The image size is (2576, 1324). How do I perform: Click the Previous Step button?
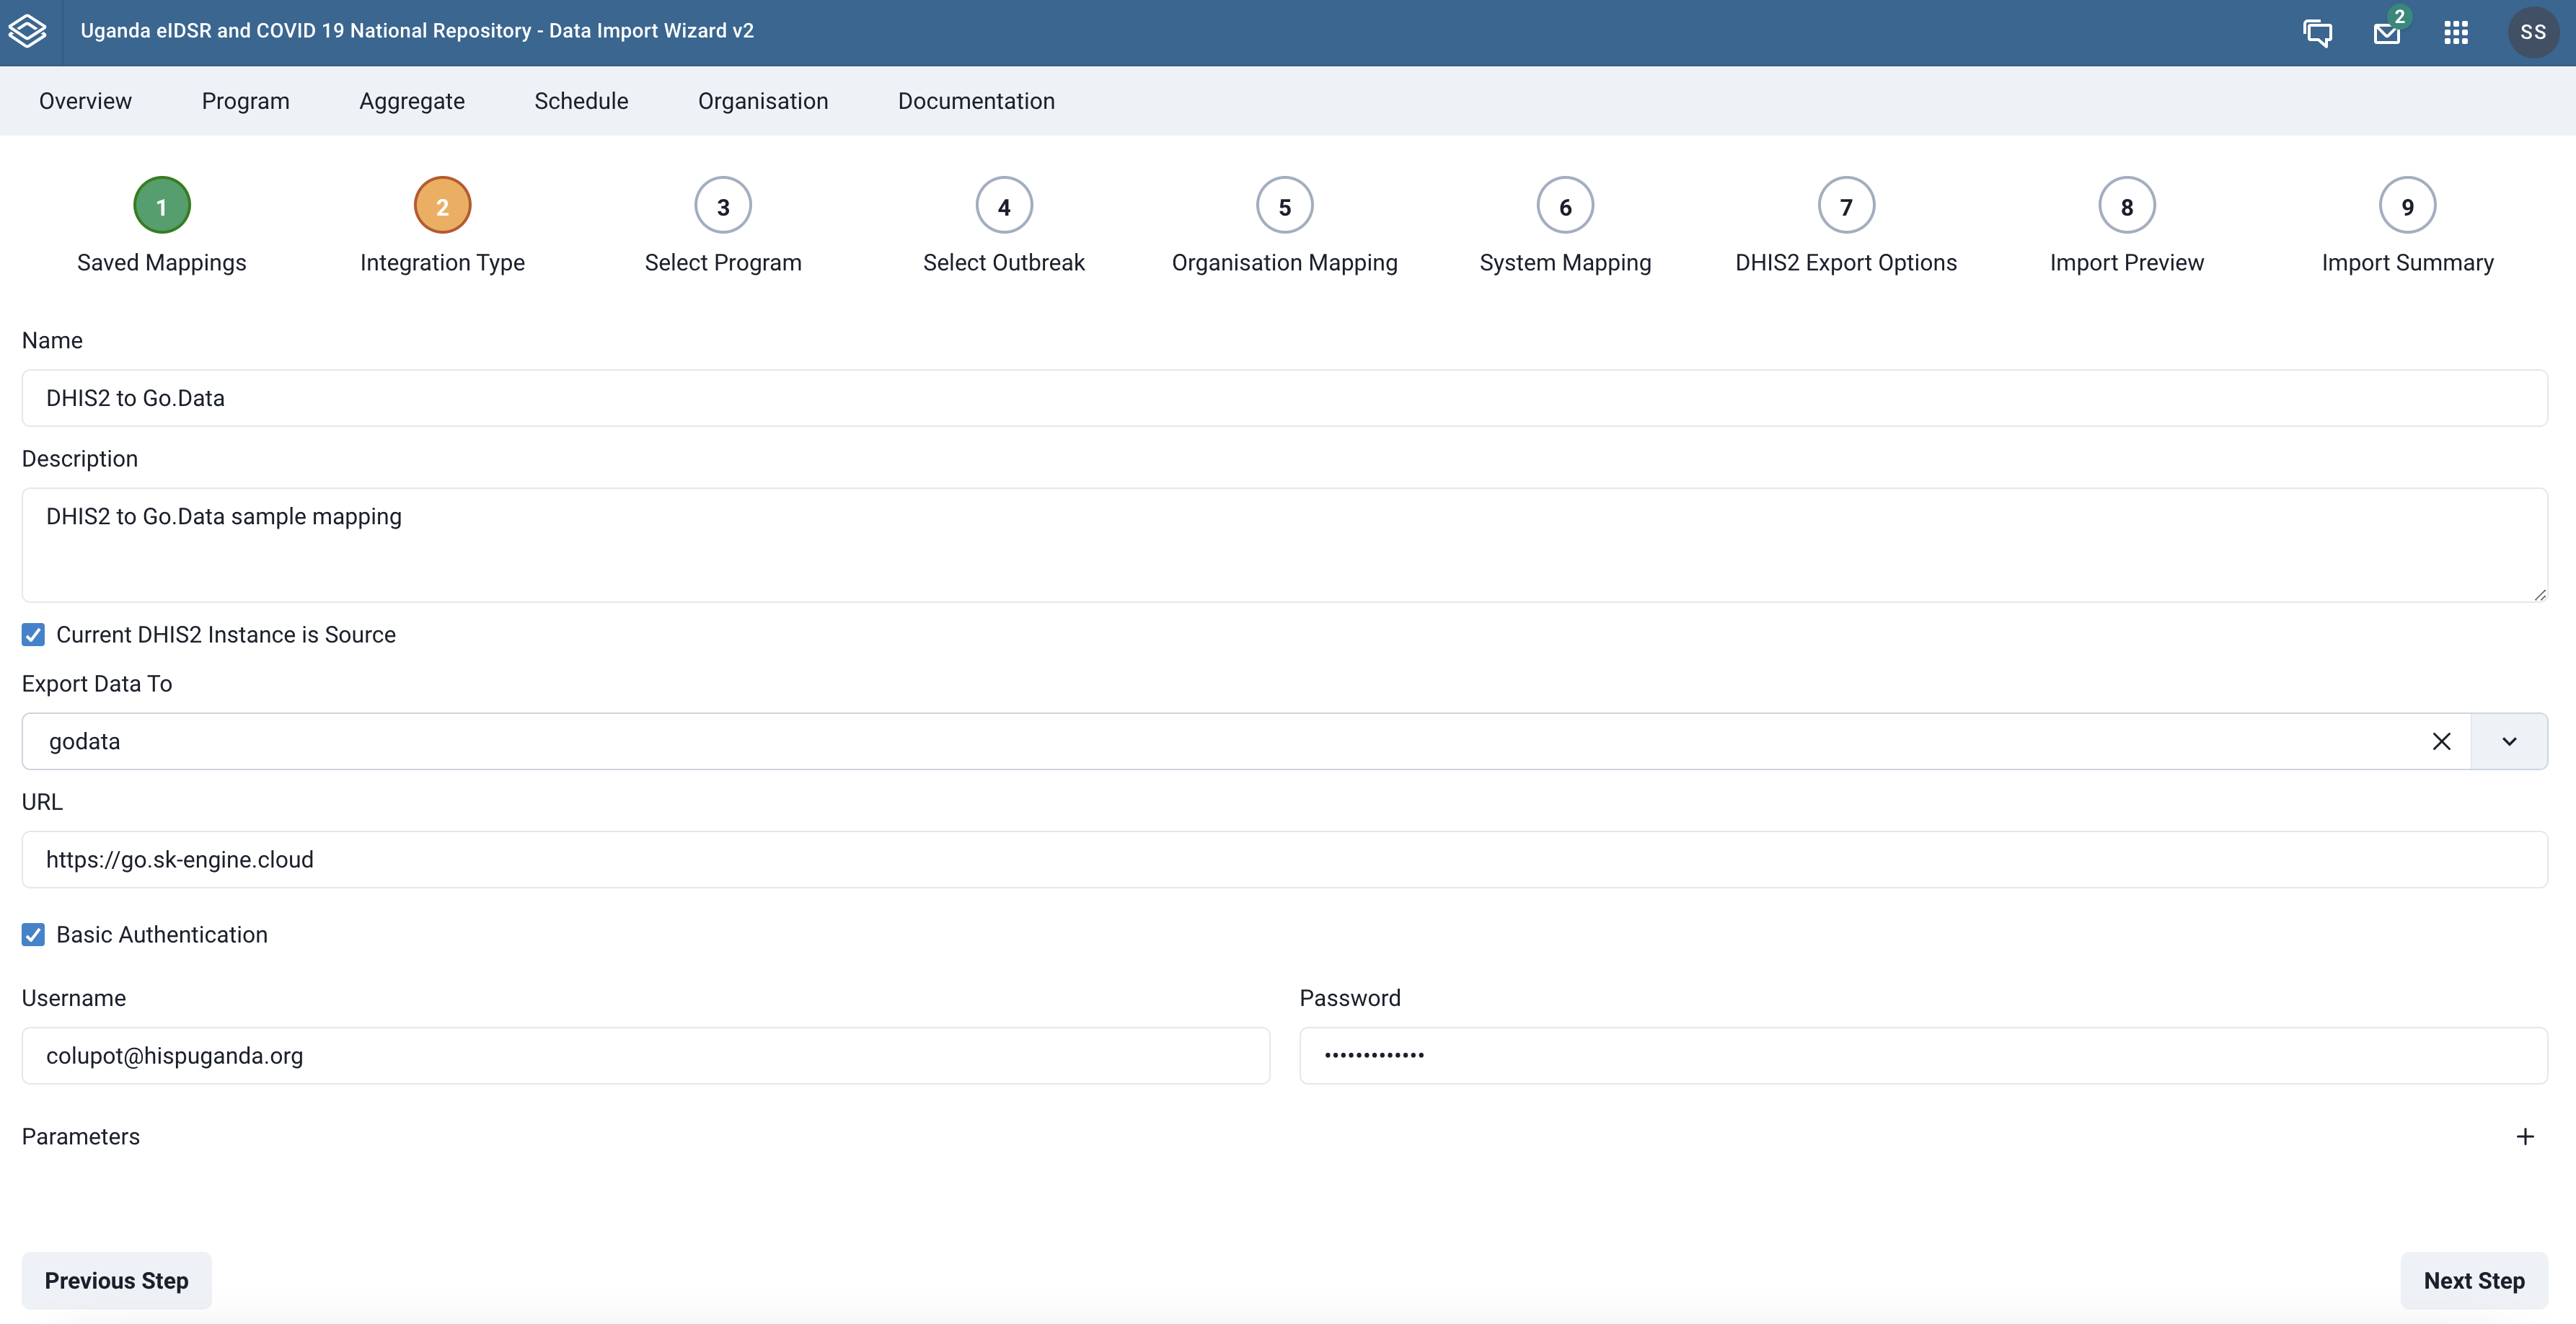click(x=117, y=1280)
